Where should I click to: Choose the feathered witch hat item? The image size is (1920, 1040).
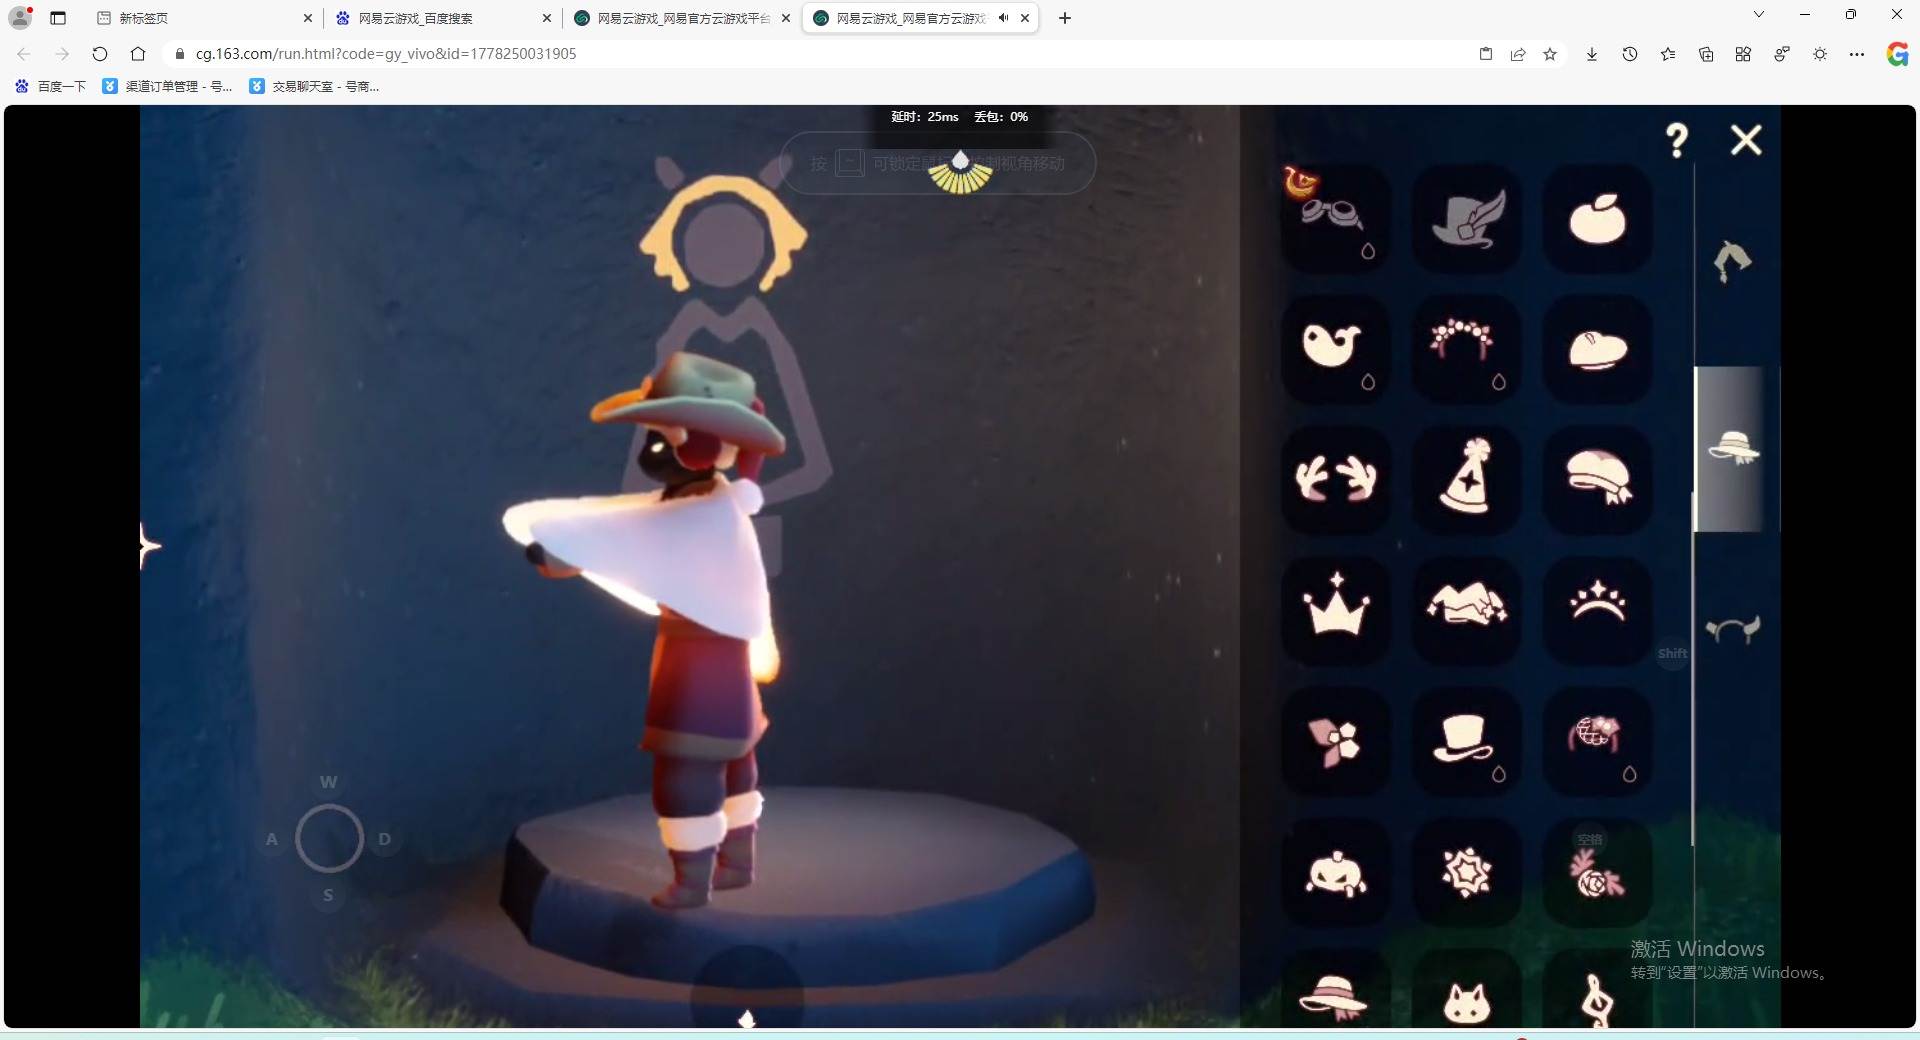coord(1466,218)
